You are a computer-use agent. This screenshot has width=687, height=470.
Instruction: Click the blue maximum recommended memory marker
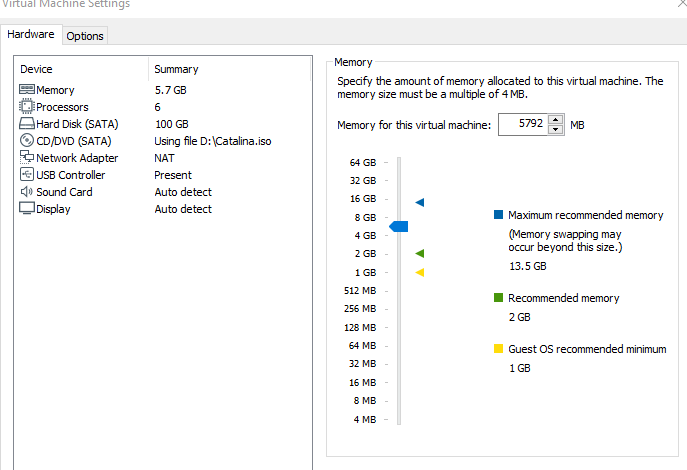[x=420, y=202]
